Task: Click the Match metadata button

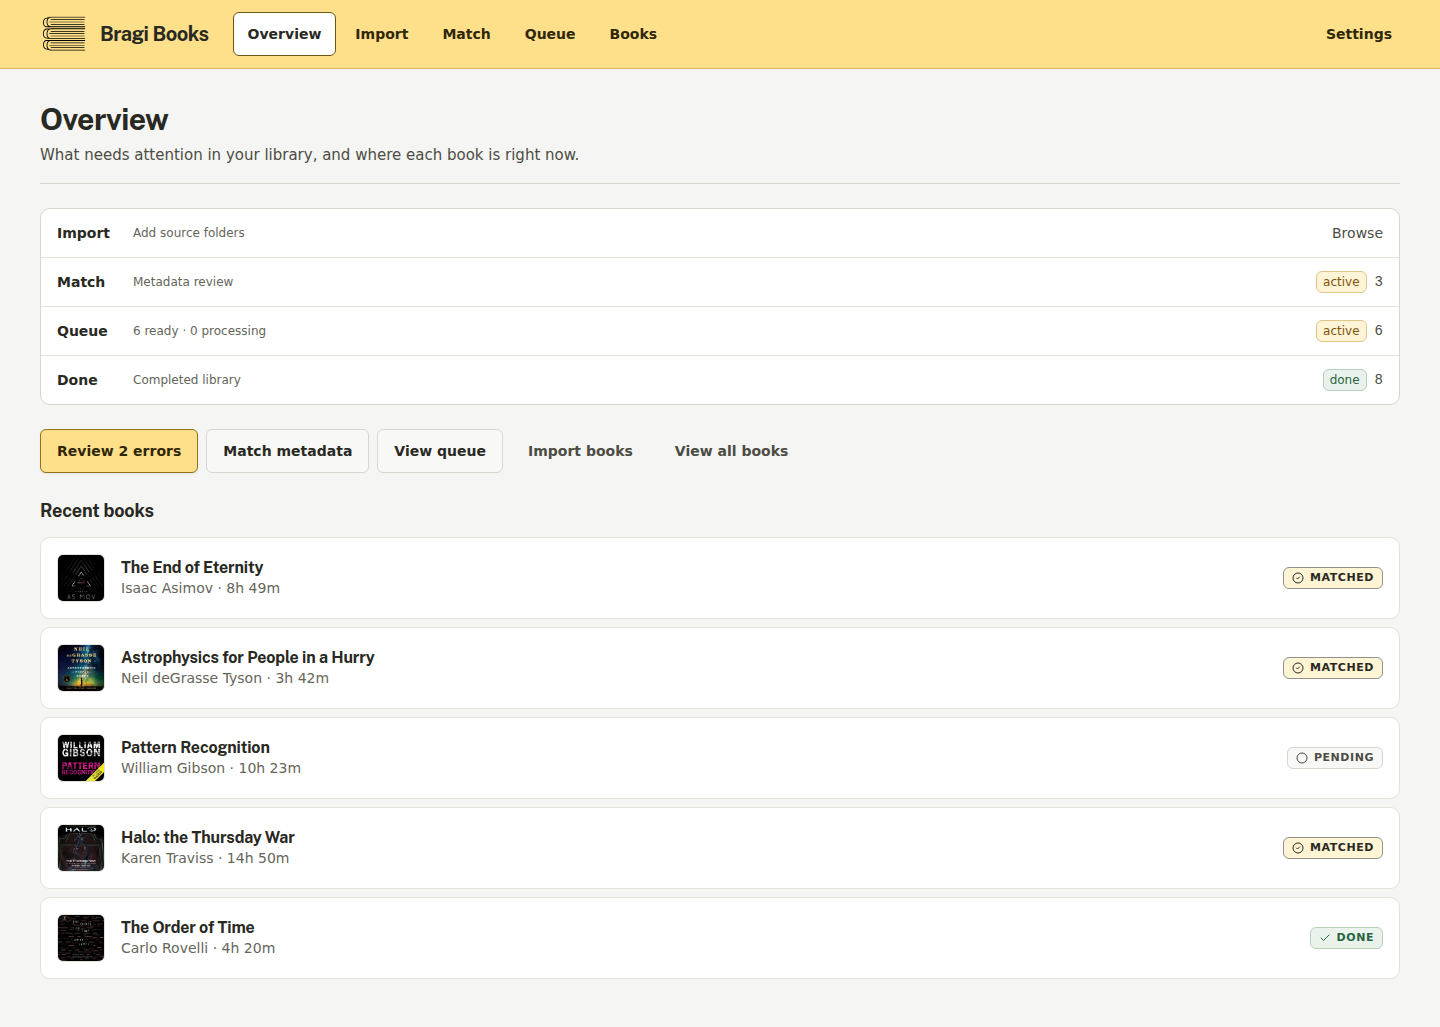Action: 287,451
